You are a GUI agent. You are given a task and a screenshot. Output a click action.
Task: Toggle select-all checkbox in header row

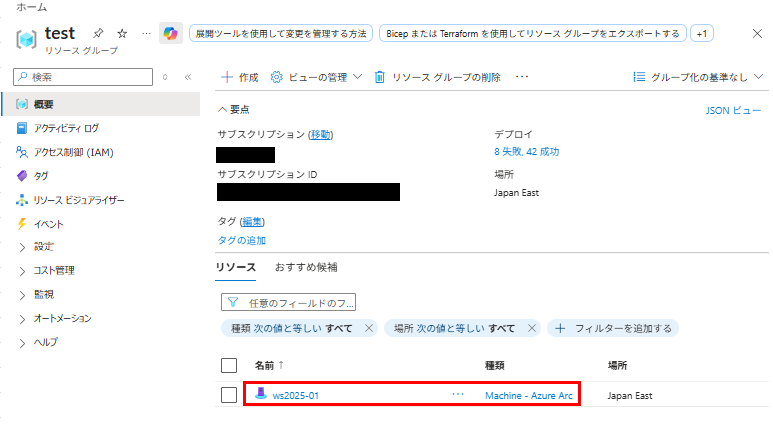pos(229,365)
